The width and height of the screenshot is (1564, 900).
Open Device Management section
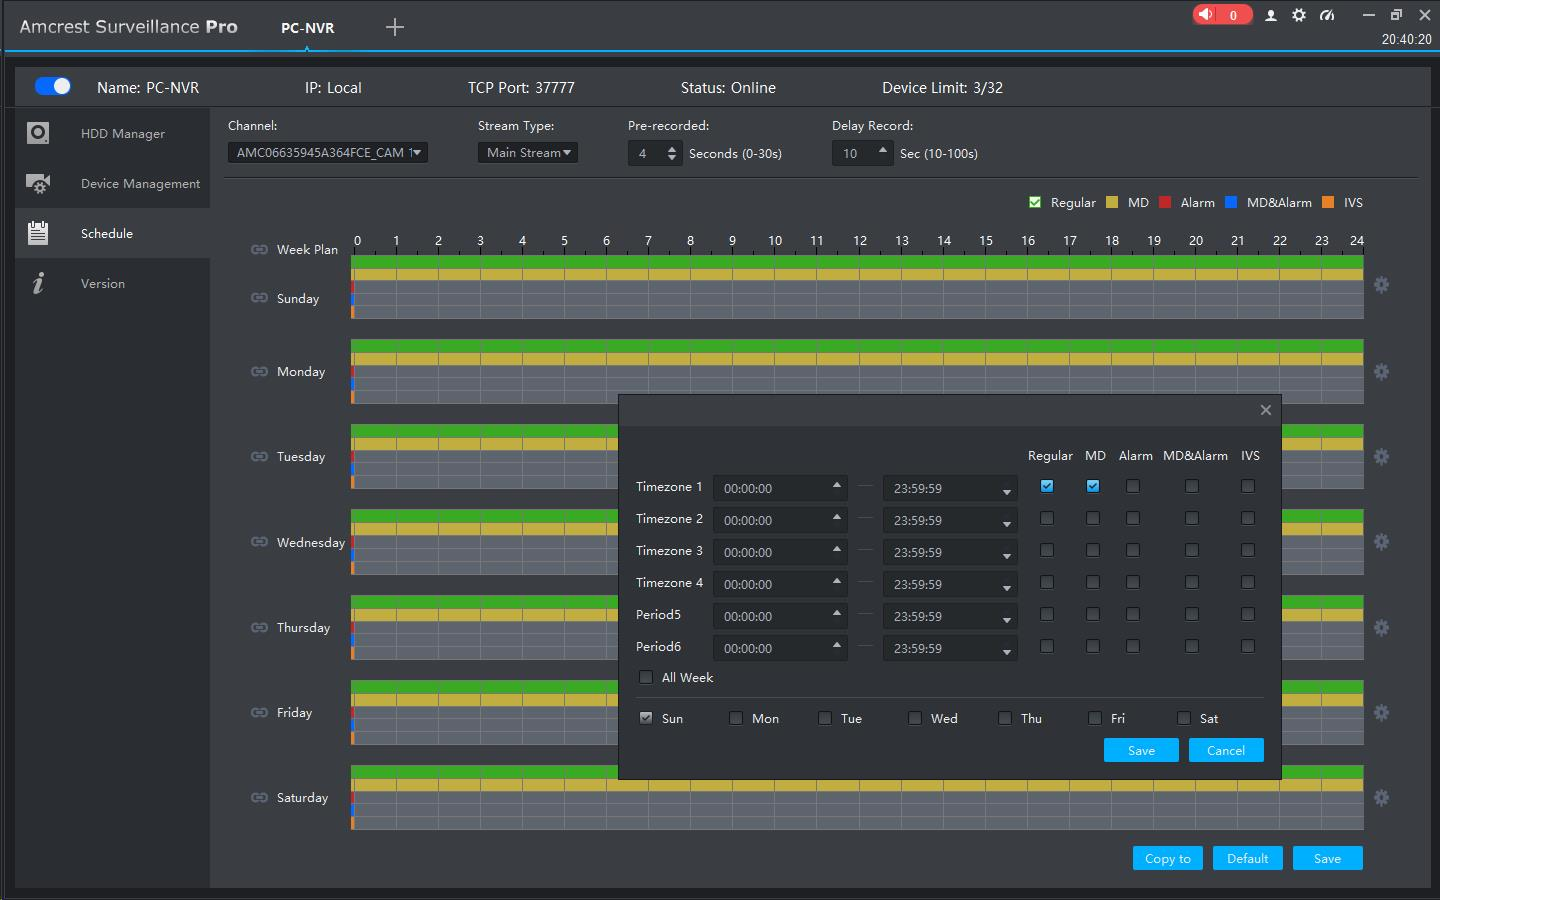click(112, 183)
